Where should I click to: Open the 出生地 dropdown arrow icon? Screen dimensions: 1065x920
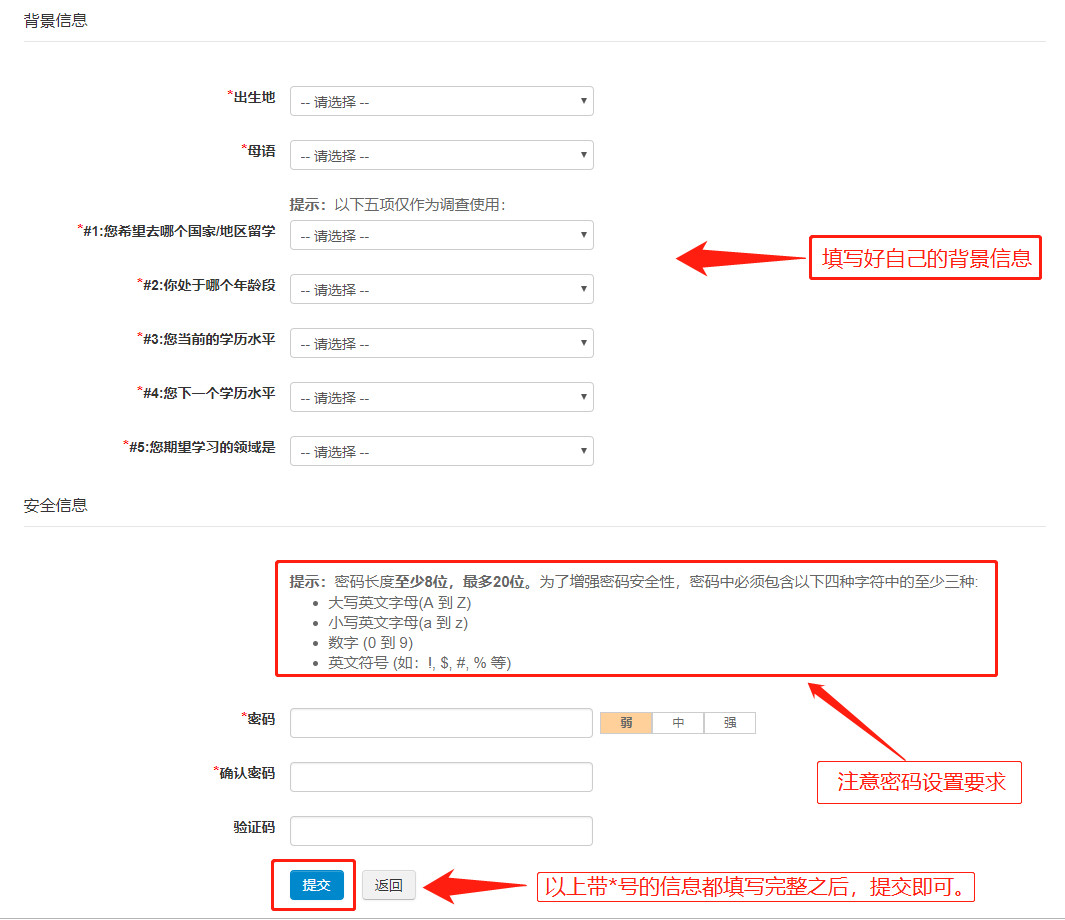click(x=581, y=101)
